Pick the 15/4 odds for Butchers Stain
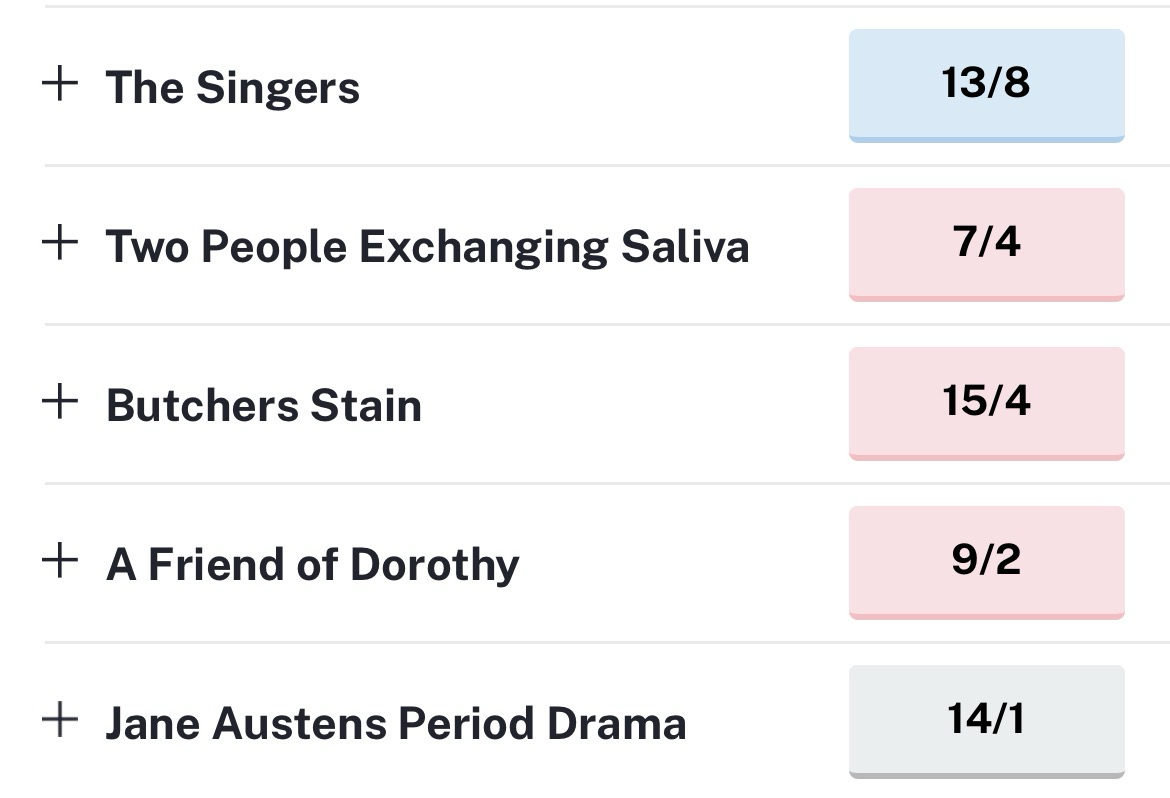Screen dimensions: 1170x798 click(986, 402)
